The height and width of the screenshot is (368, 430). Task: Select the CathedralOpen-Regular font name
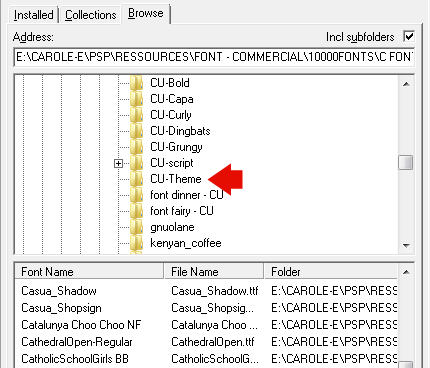pyautogui.click(x=77, y=342)
